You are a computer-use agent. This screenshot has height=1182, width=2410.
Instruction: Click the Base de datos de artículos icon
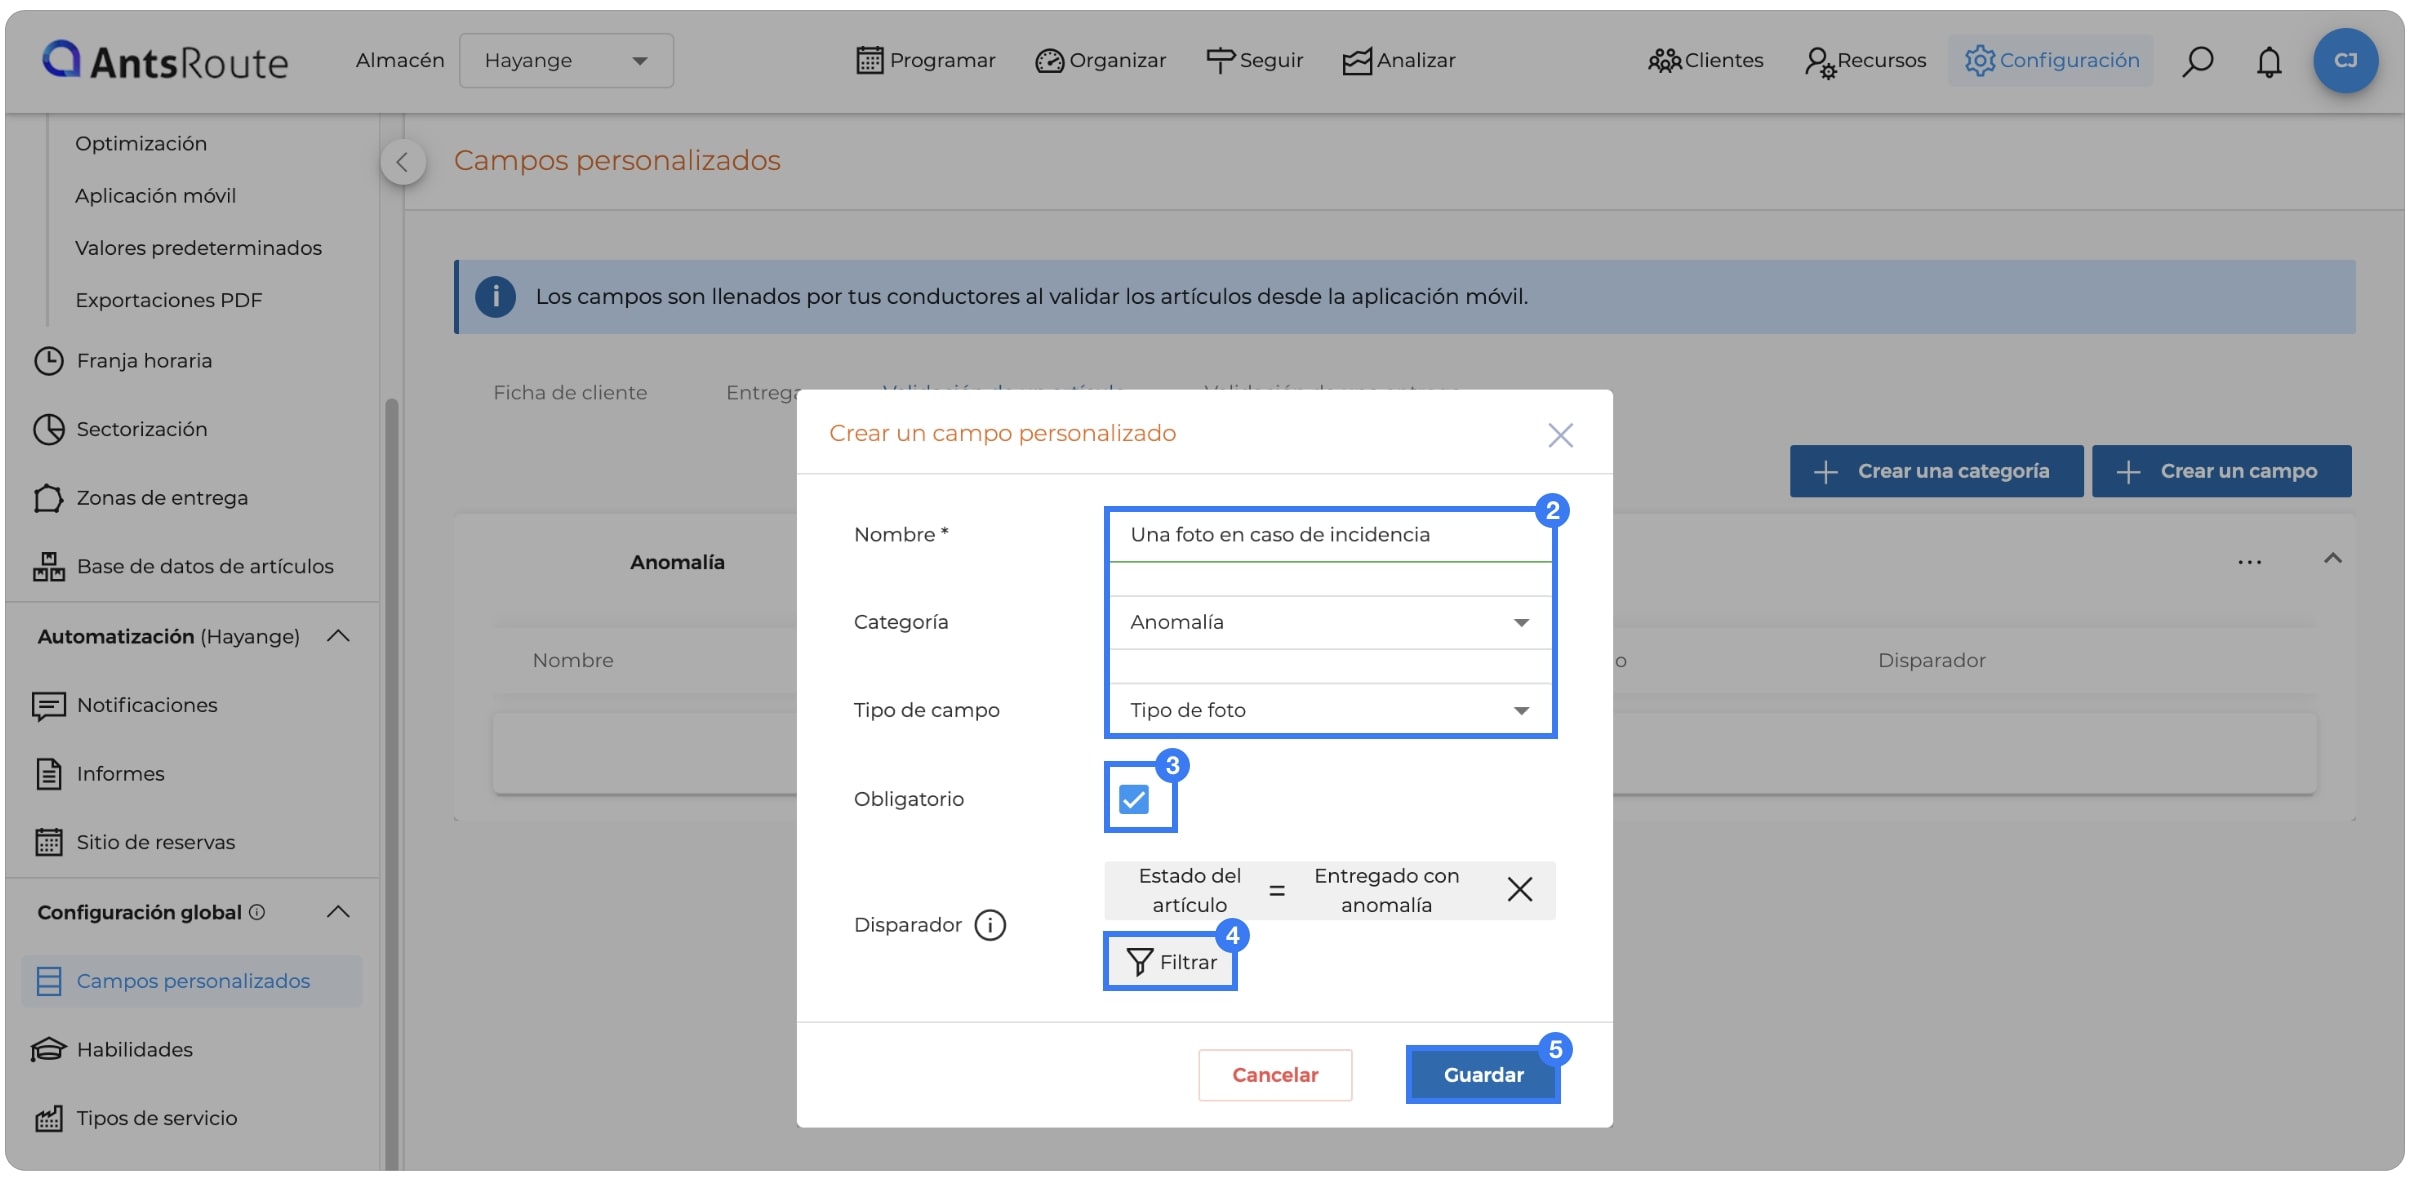point(48,566)
